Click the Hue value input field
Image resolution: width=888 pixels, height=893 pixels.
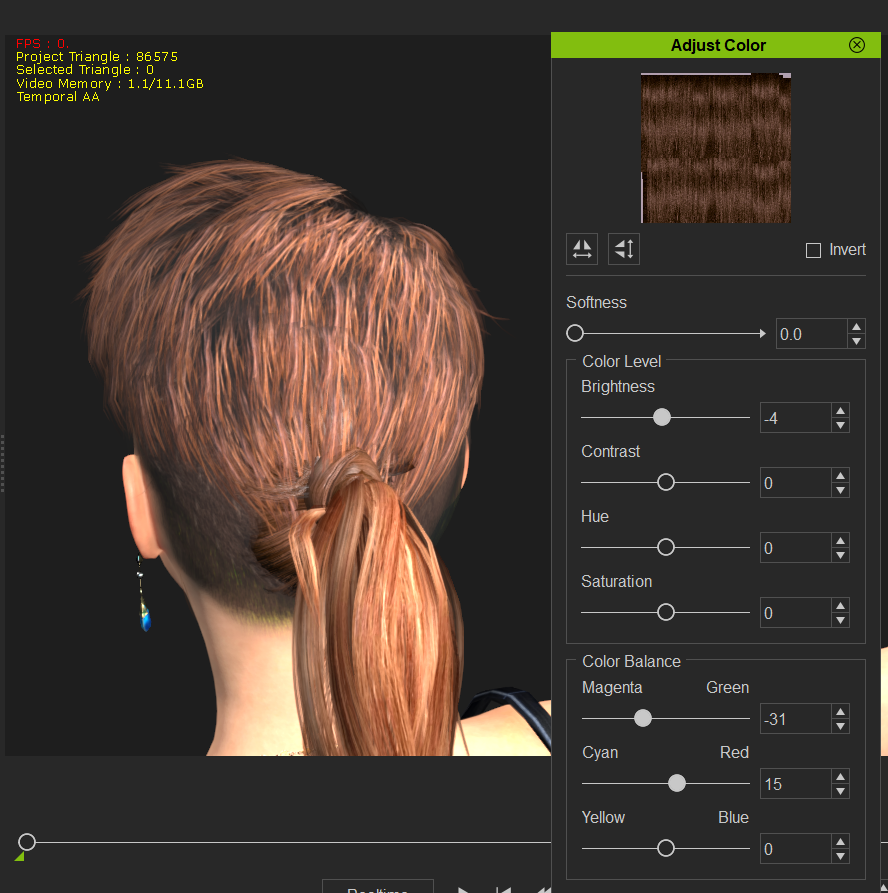point(794,548)
